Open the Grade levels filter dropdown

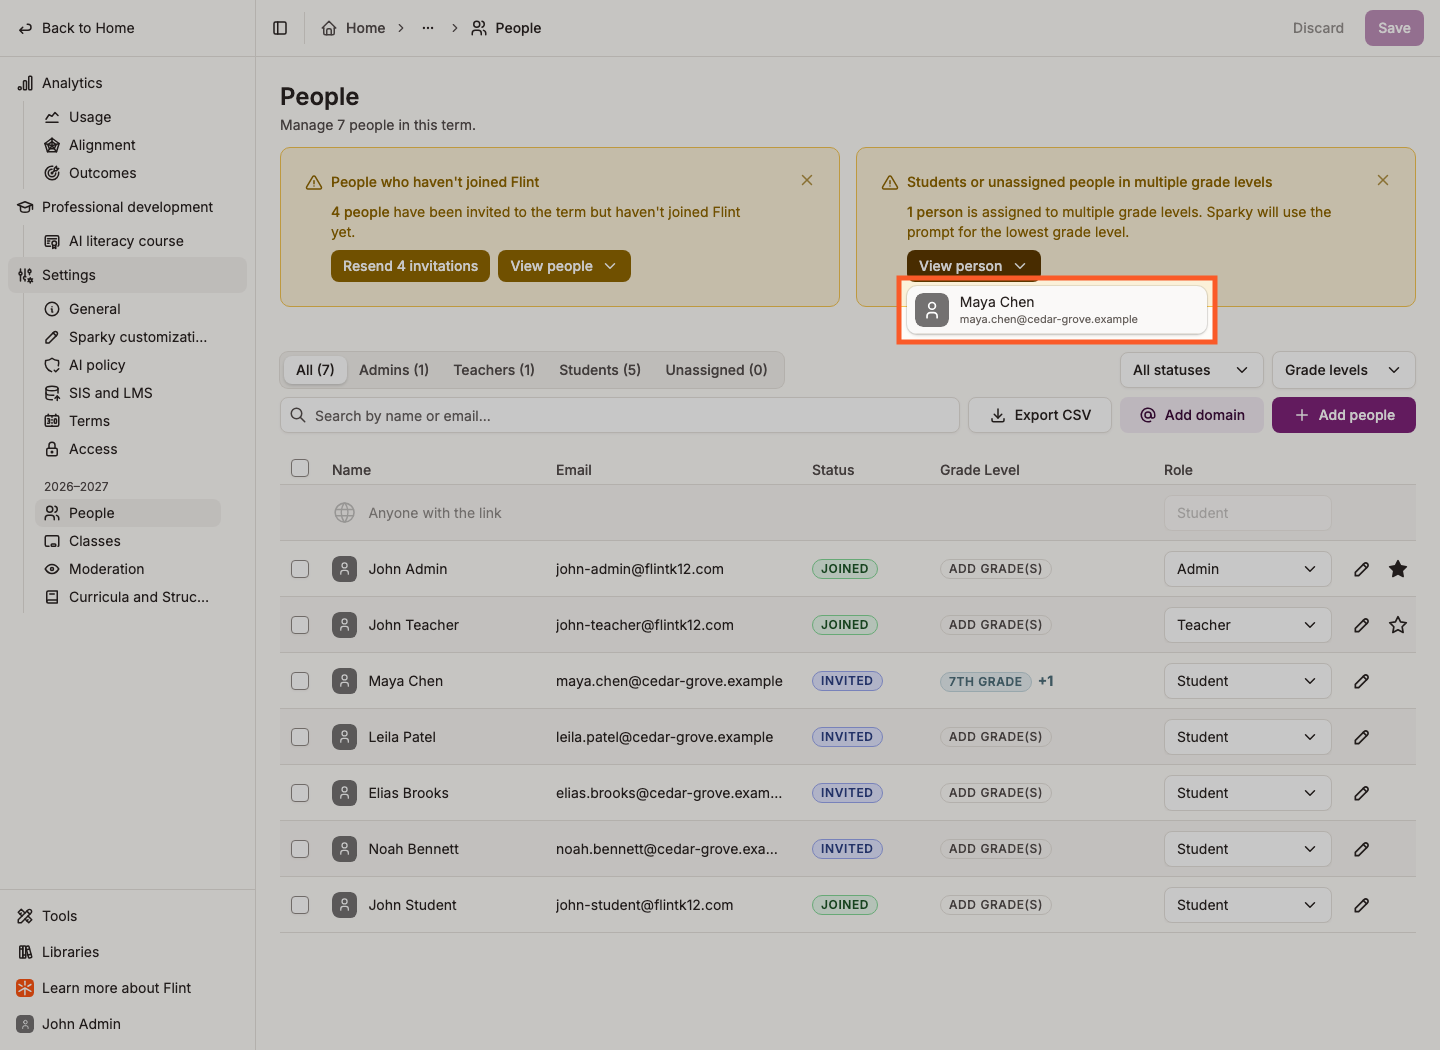(1343, 370)
